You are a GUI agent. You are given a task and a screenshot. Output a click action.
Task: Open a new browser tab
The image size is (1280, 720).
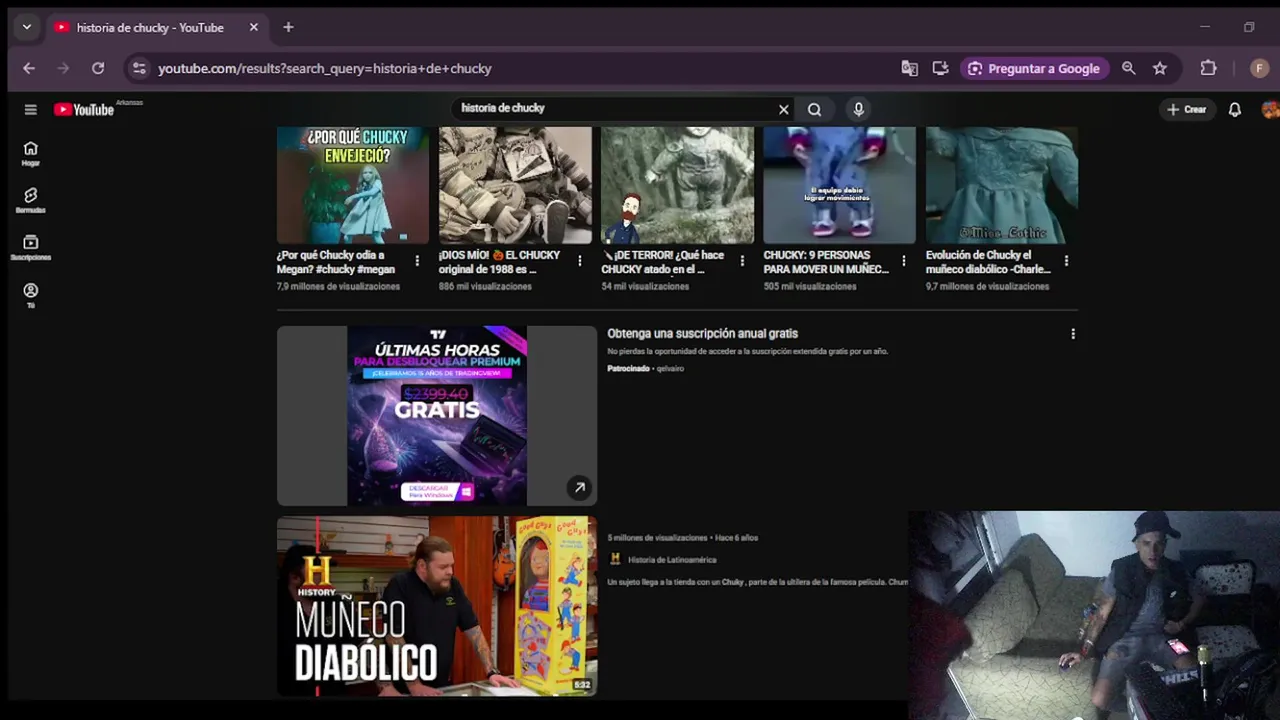(288, 27)
